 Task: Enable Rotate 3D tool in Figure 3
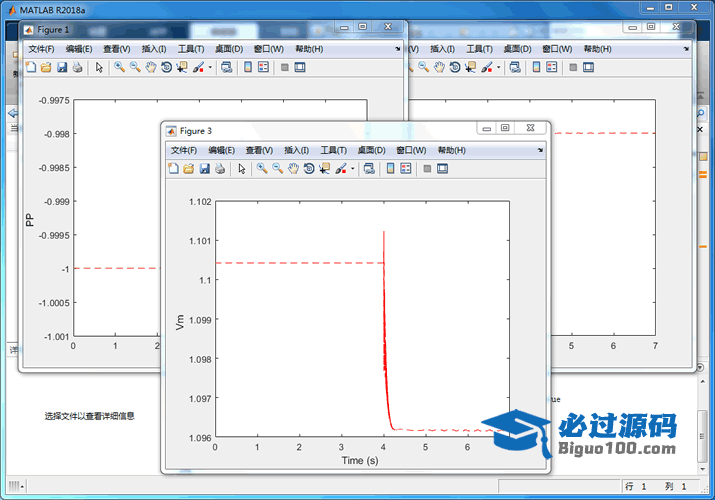[x=309, y=169]
